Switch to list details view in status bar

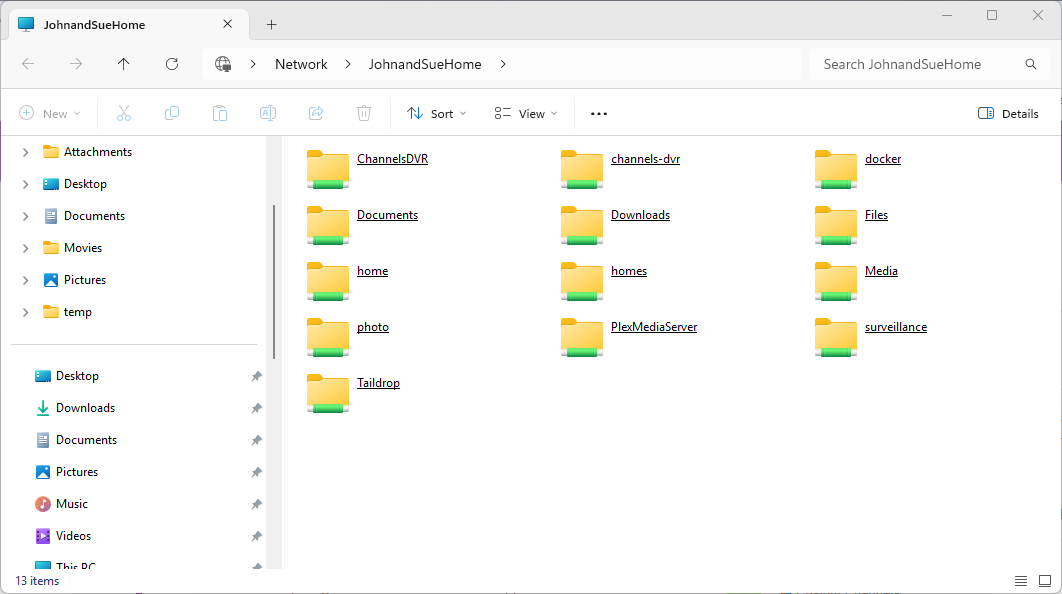[x=1021, y=581]
